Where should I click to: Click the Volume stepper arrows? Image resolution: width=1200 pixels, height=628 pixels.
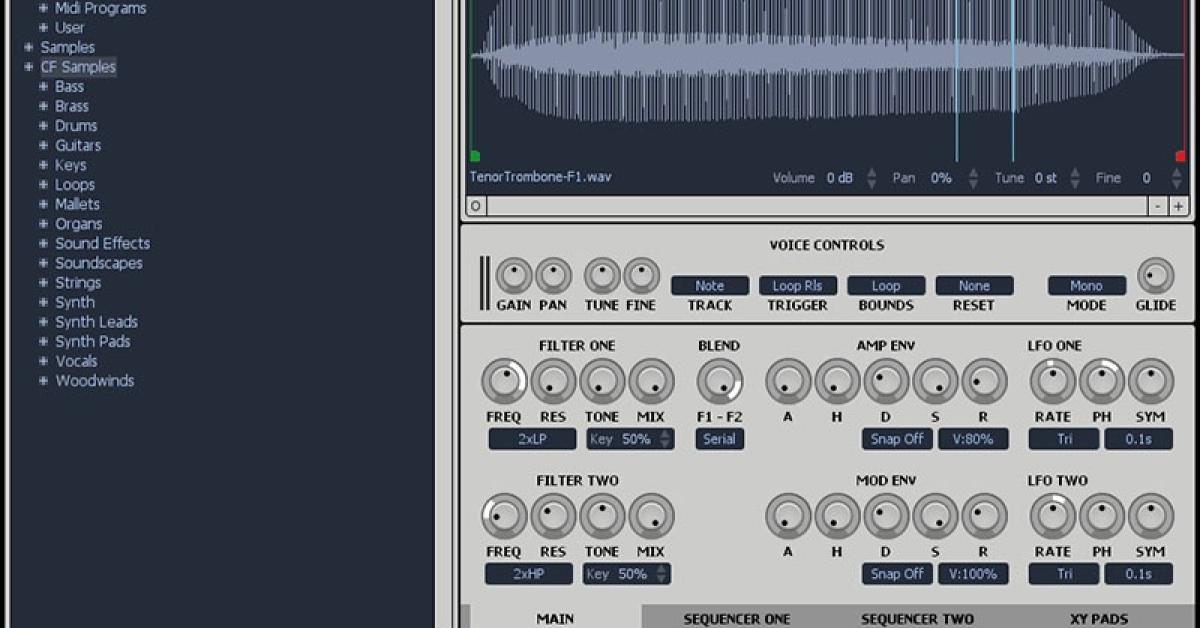(x=871, y=178)
